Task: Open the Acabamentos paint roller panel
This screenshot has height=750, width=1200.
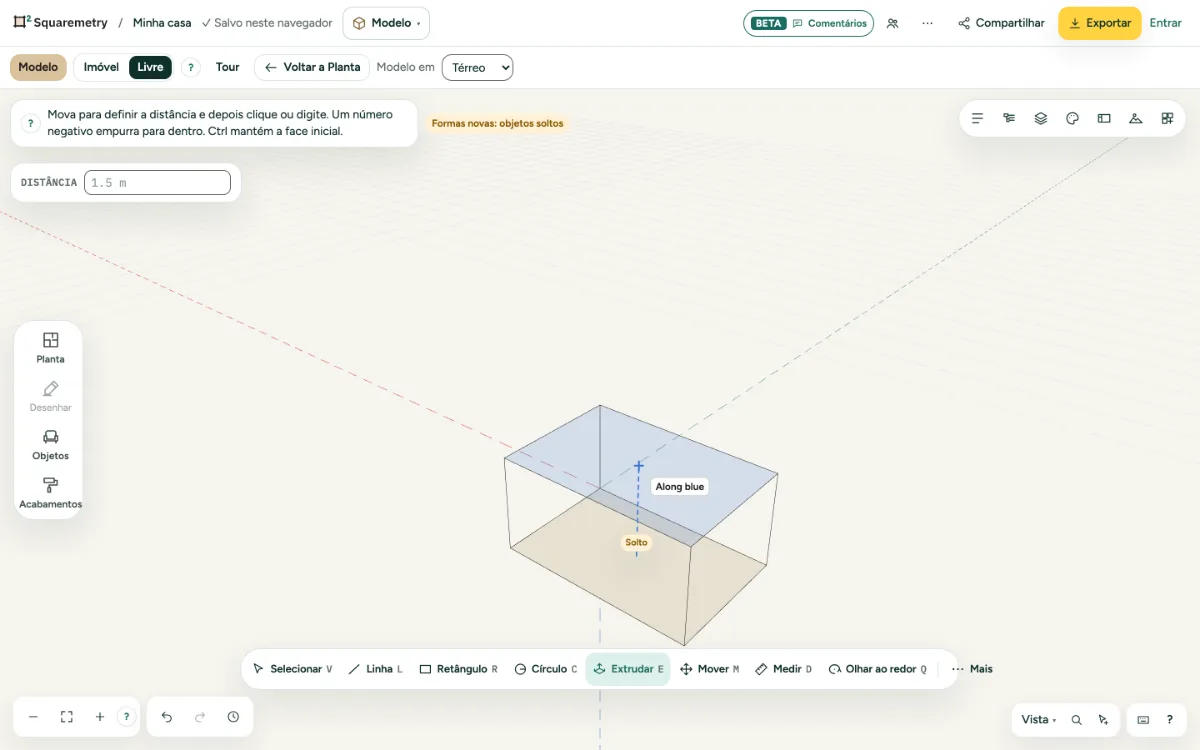Action: point(50,493)
